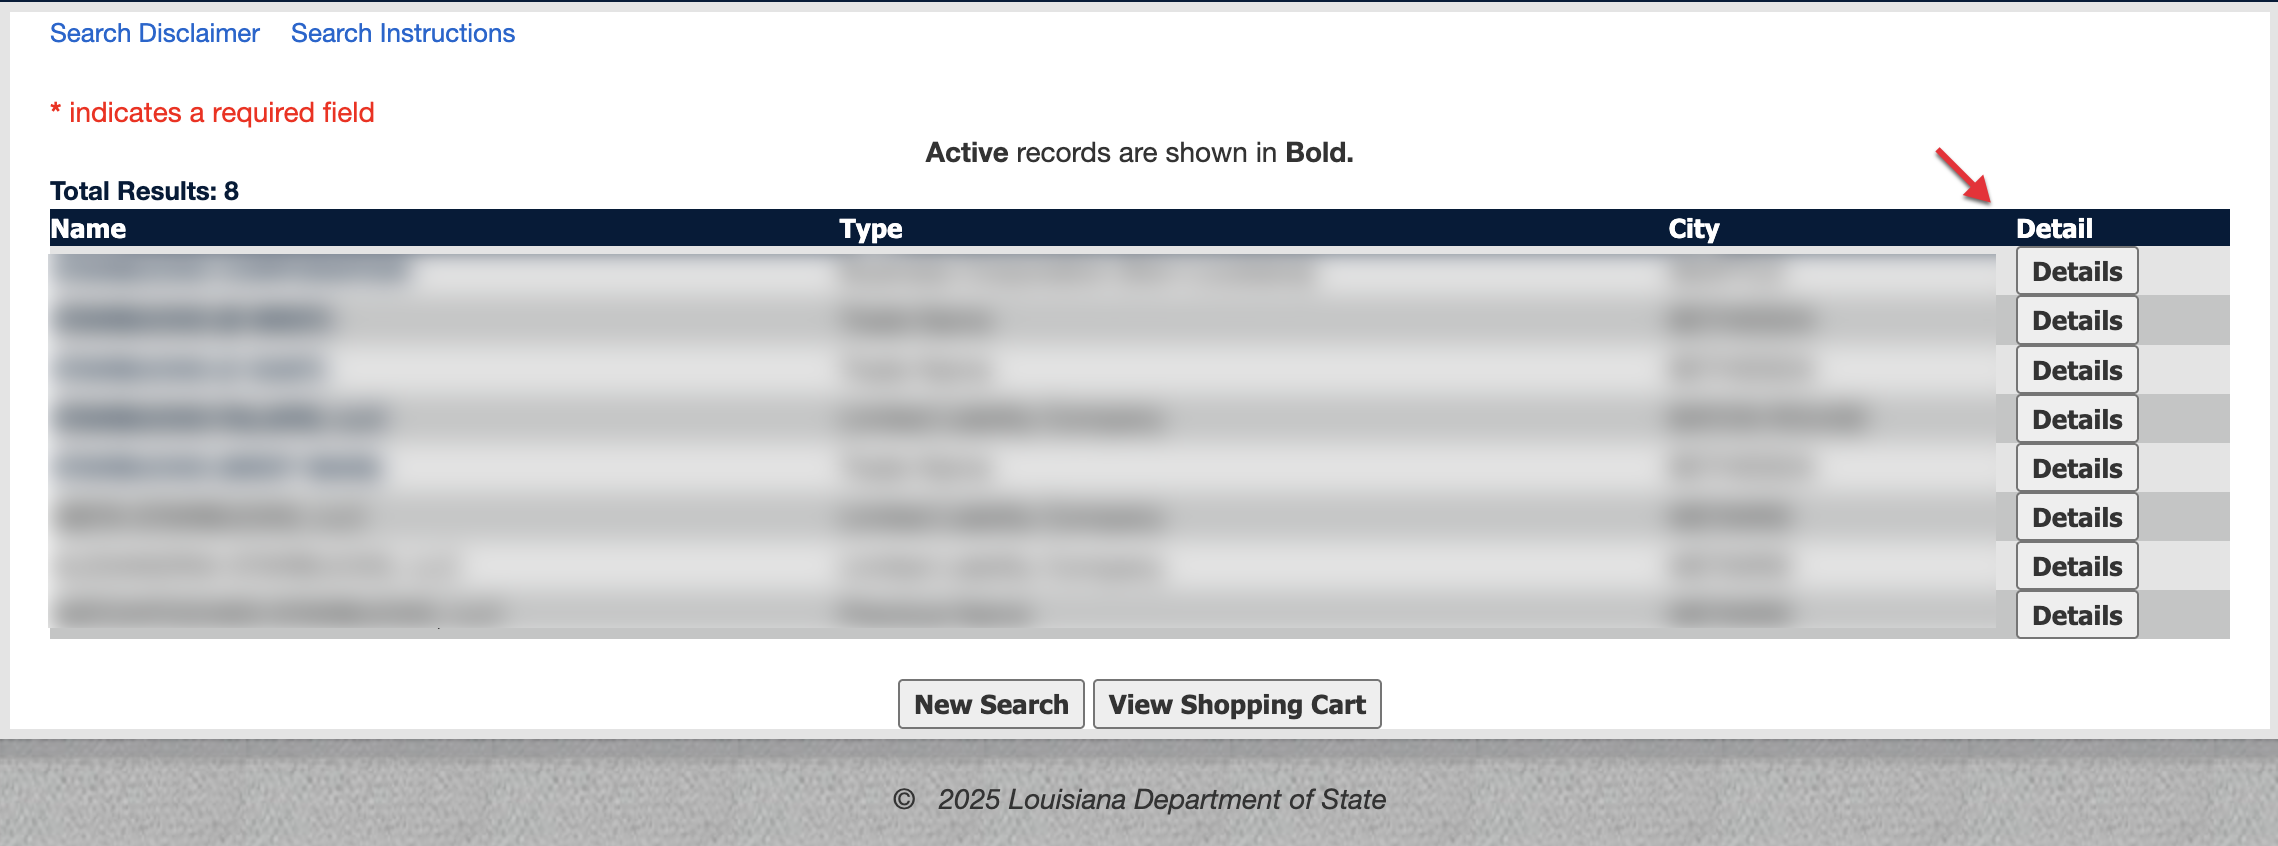Click Details button in second result row
The image size is (2278, 846).
click(x=2076, y=321)
